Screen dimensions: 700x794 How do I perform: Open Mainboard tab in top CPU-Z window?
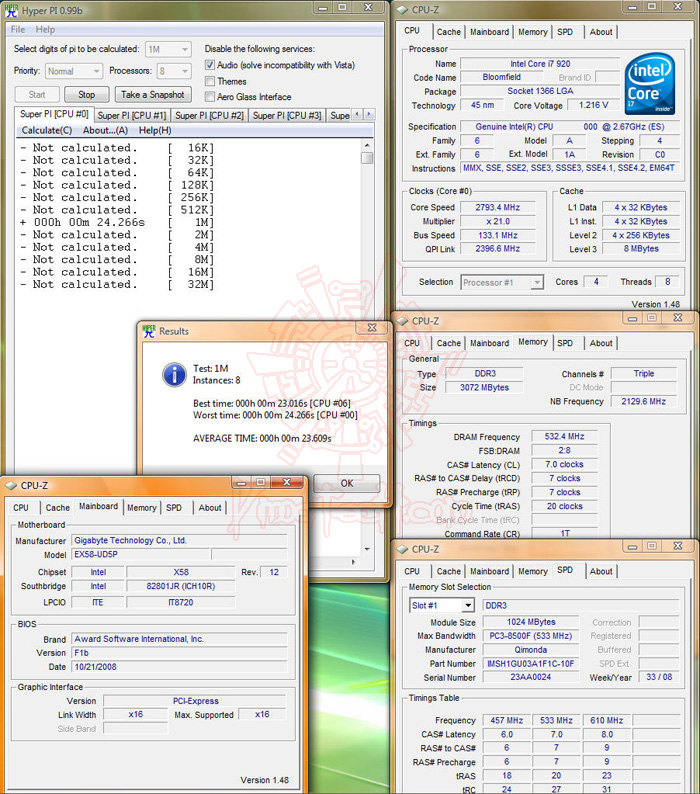pyautogui.click(x=489, y=32)
